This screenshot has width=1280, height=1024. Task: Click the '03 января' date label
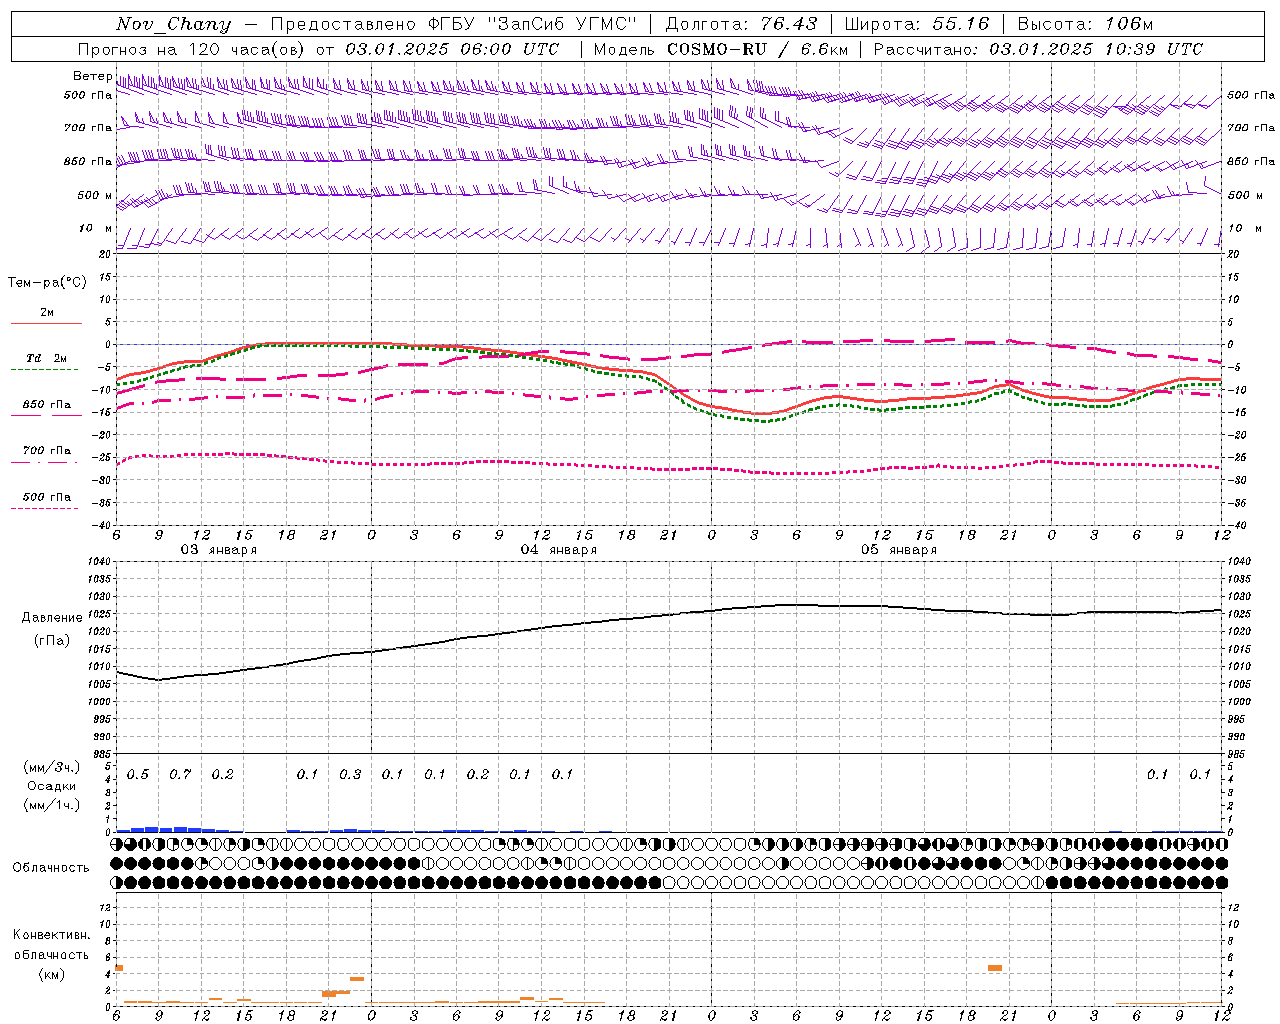click(x=218, y=550)
